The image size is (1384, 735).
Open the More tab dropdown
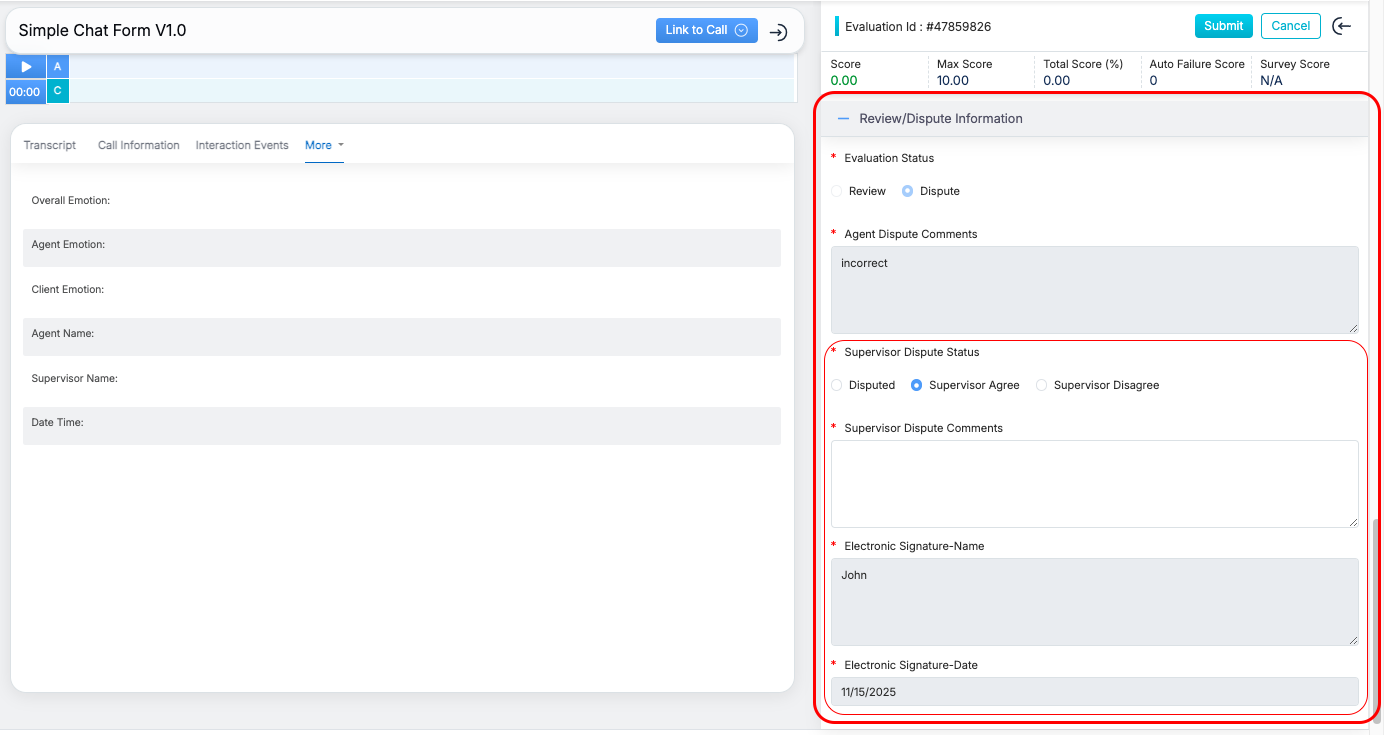pyautogui.click(x=324, y=145)
